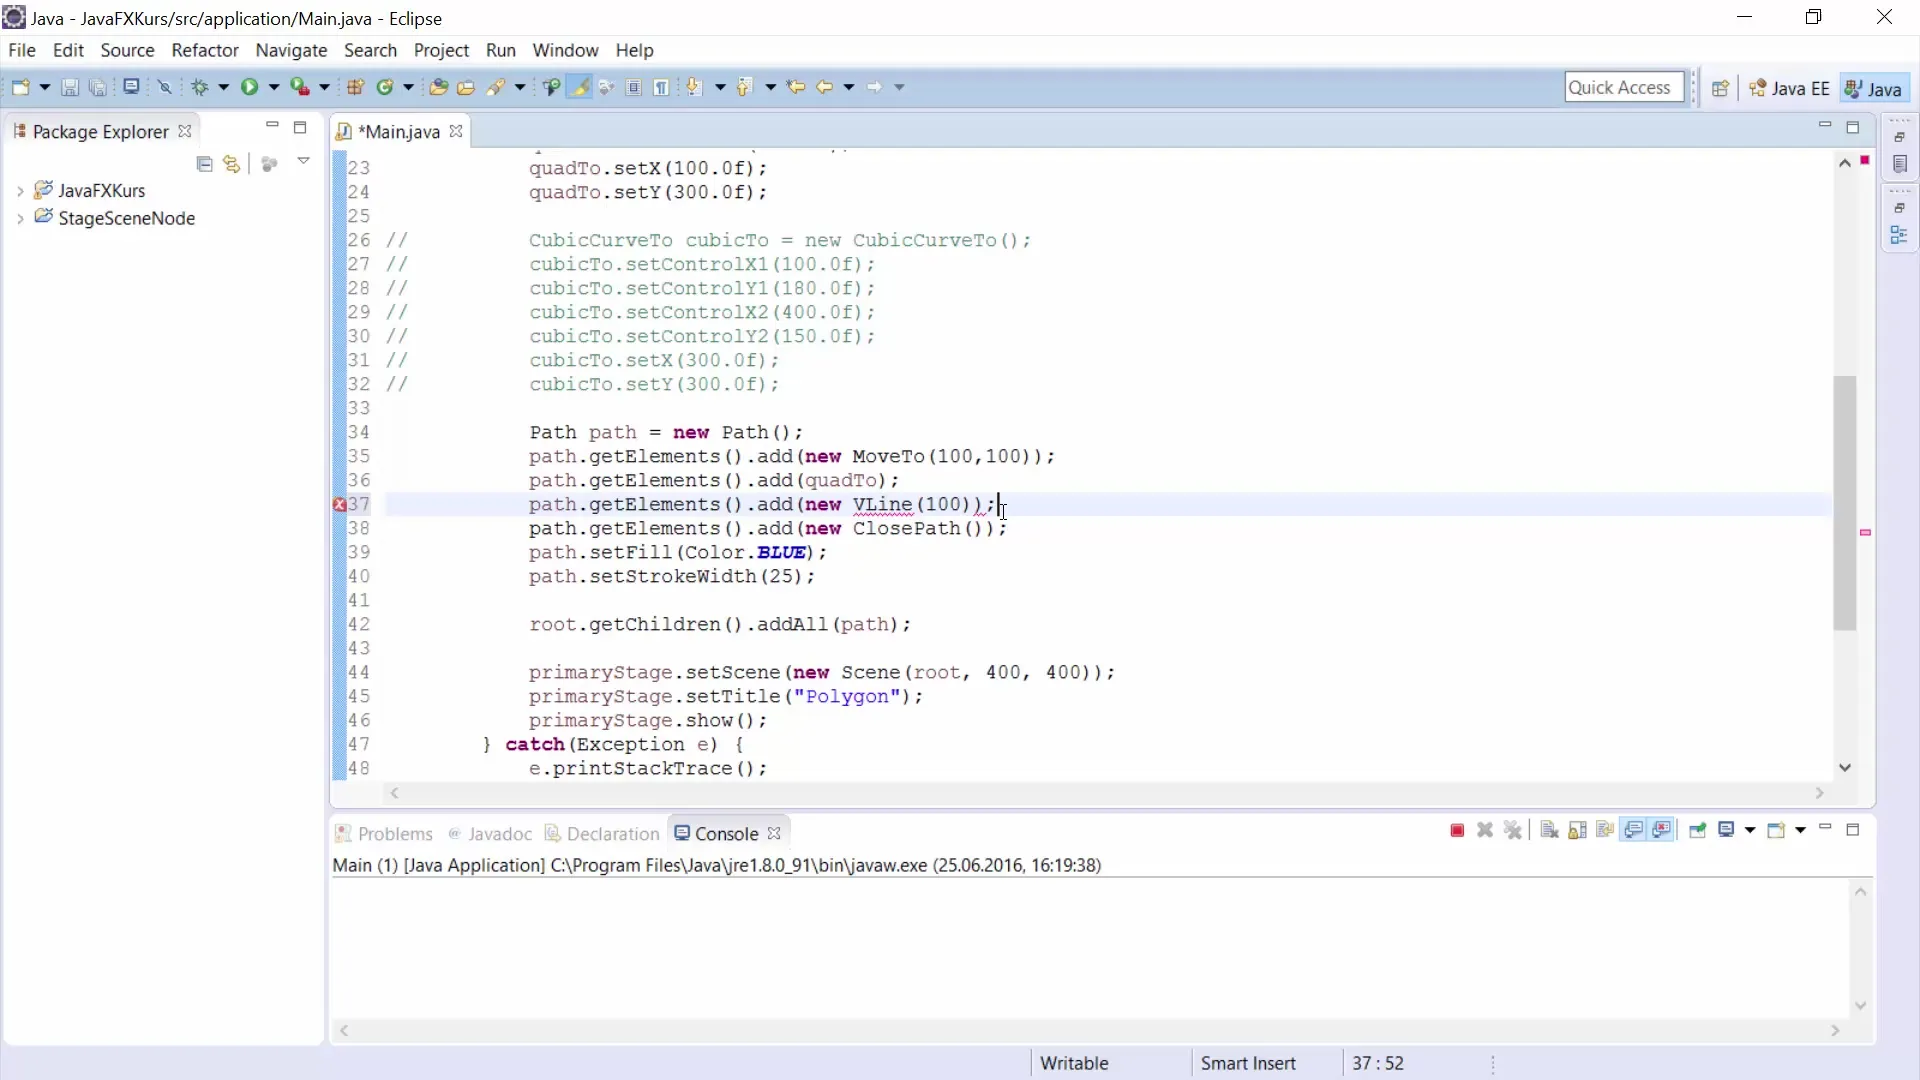Open the New Java Class dropdown arrow
1920x1080 pixels.
(x=408, y=87)
